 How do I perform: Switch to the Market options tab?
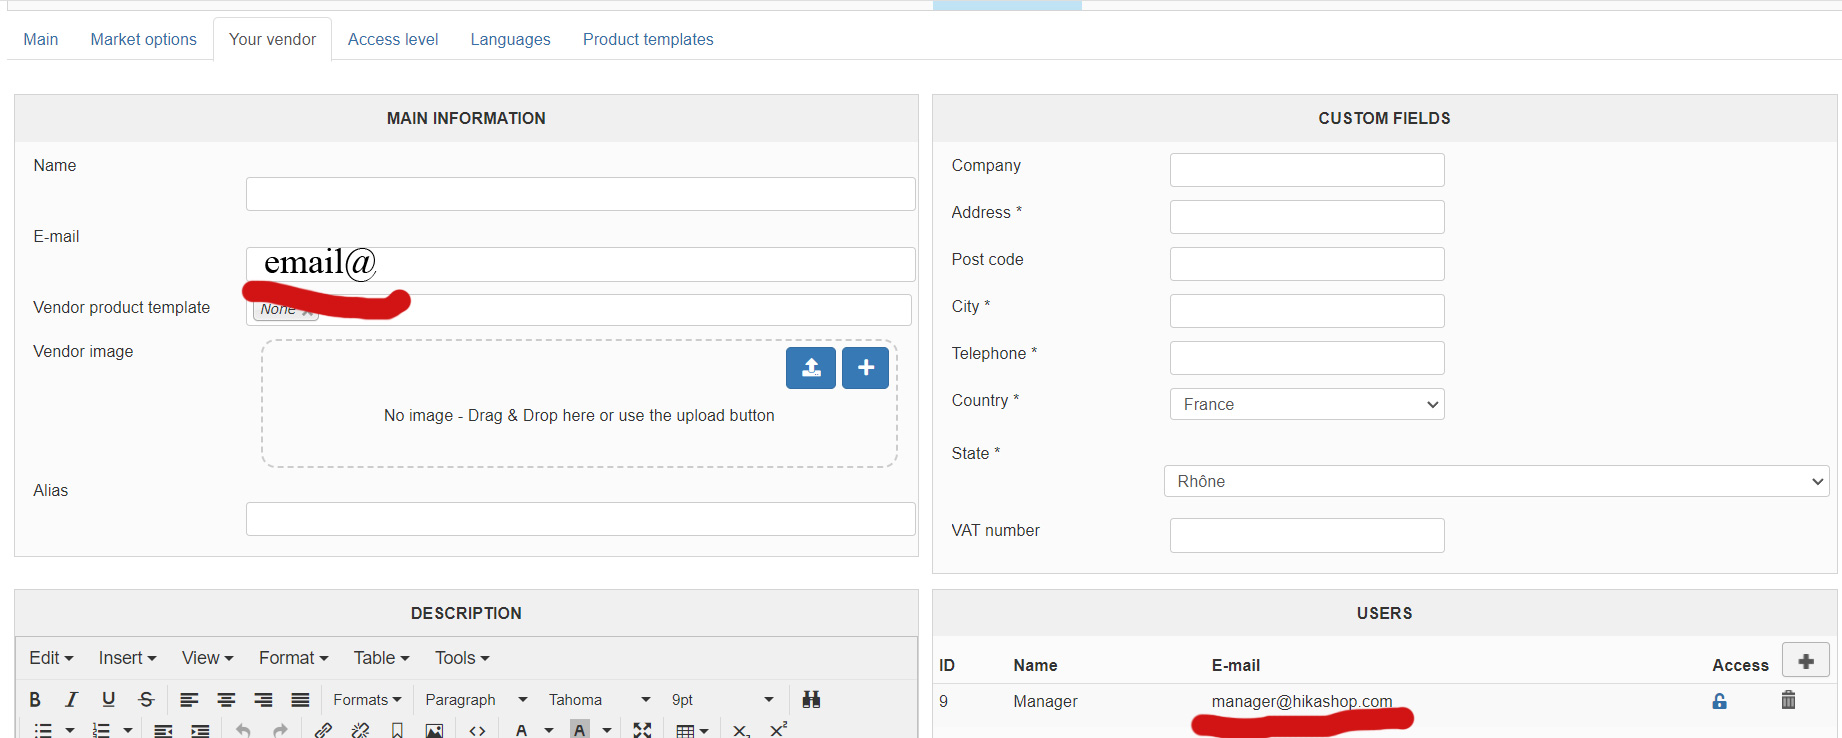[143, 39]
